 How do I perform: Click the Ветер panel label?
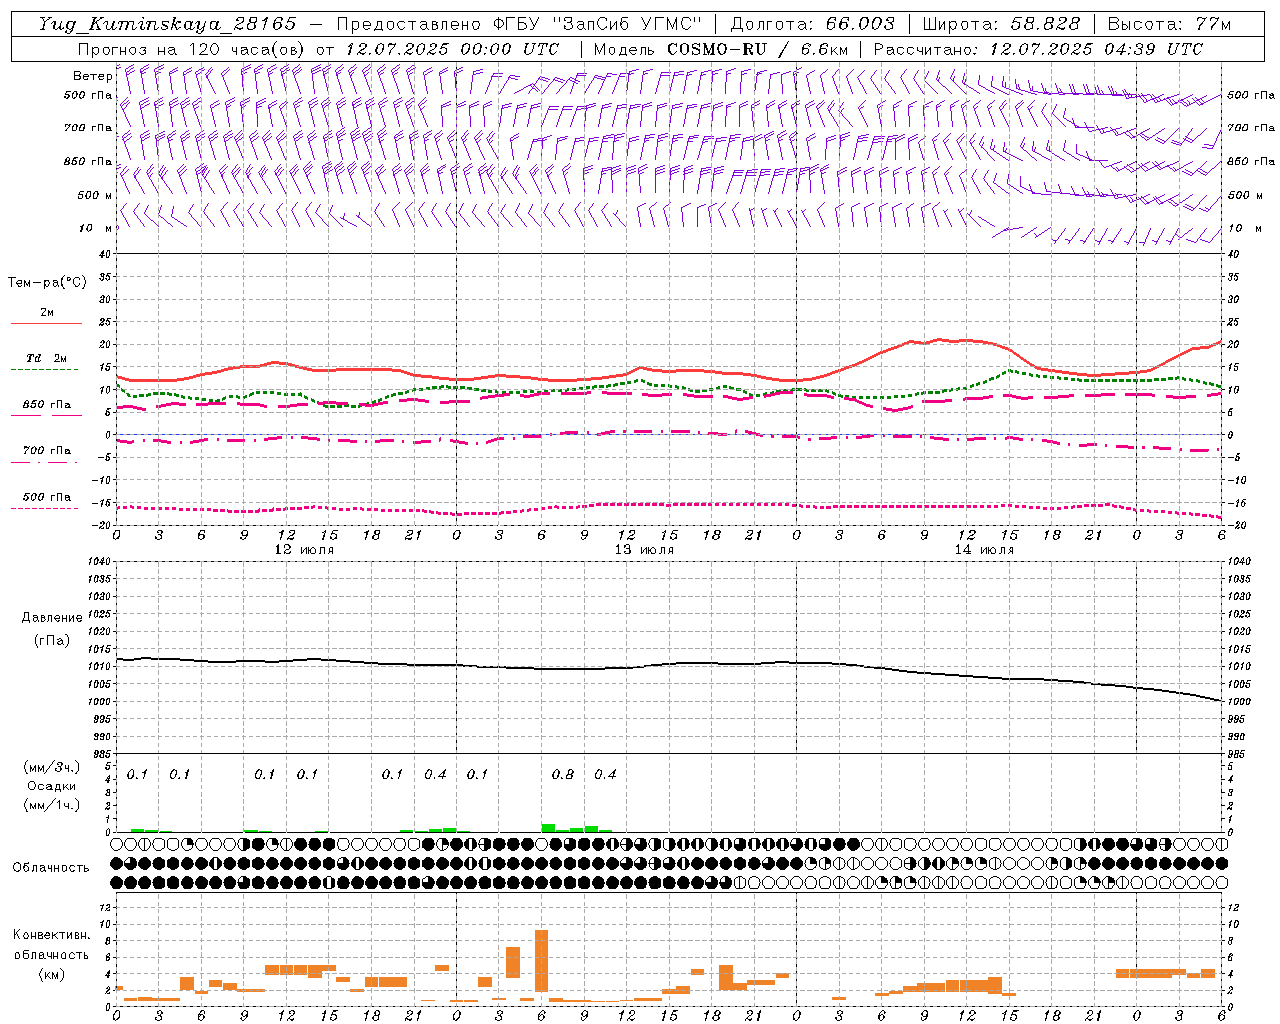[x=92, y=76]
